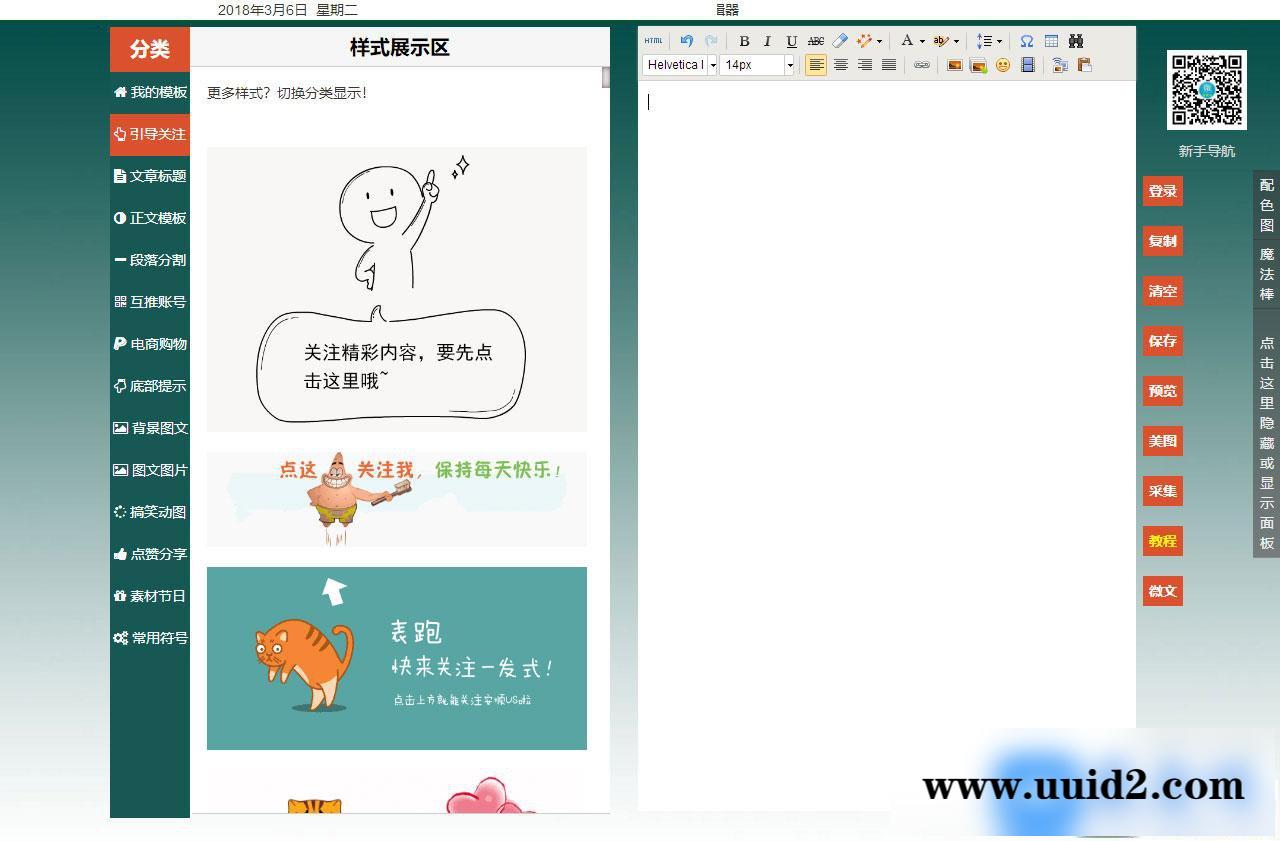The image size is (1280, 841).
Task: Select the orange cat 表跑 template thumbnail
Action: (x=396, y=657)
